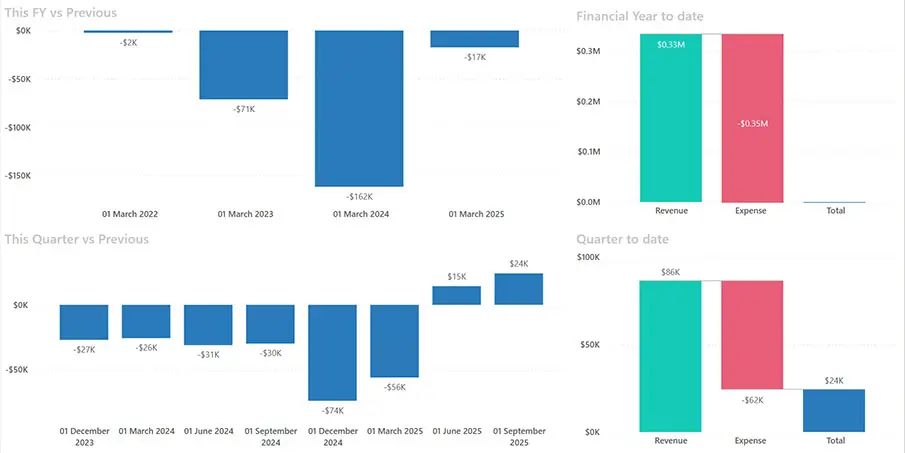Select the small -$2K bar for March 2022
Image resolution: width=905 pixels, height=453 pixels.
128,32
